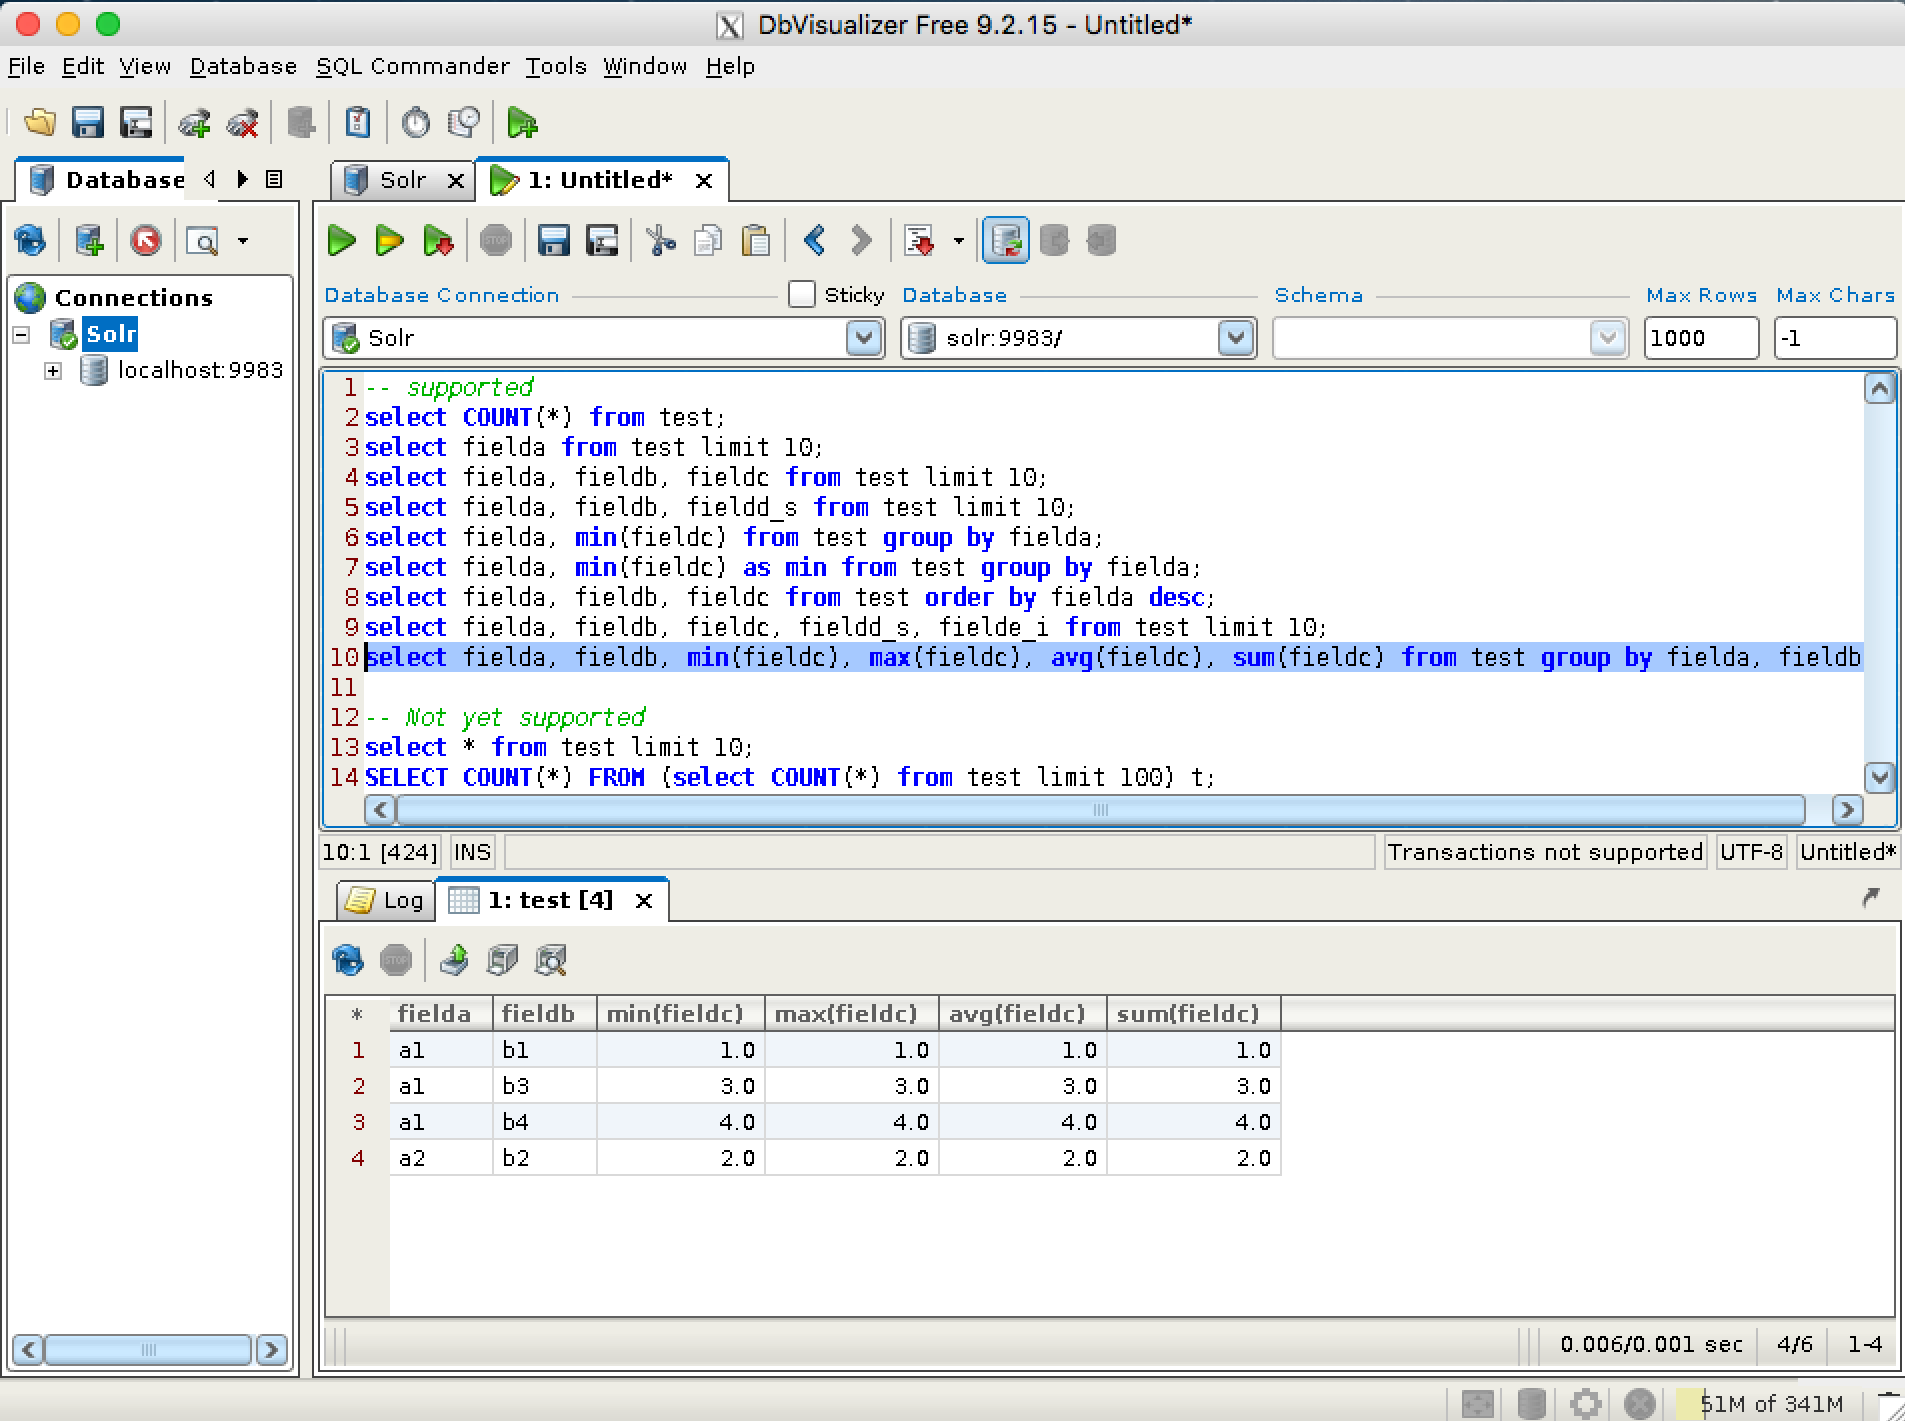Viewport: 1905px width, 1421px height.
Task: Enable the Sticky checkbox
Action: click(x=801, y=294)
